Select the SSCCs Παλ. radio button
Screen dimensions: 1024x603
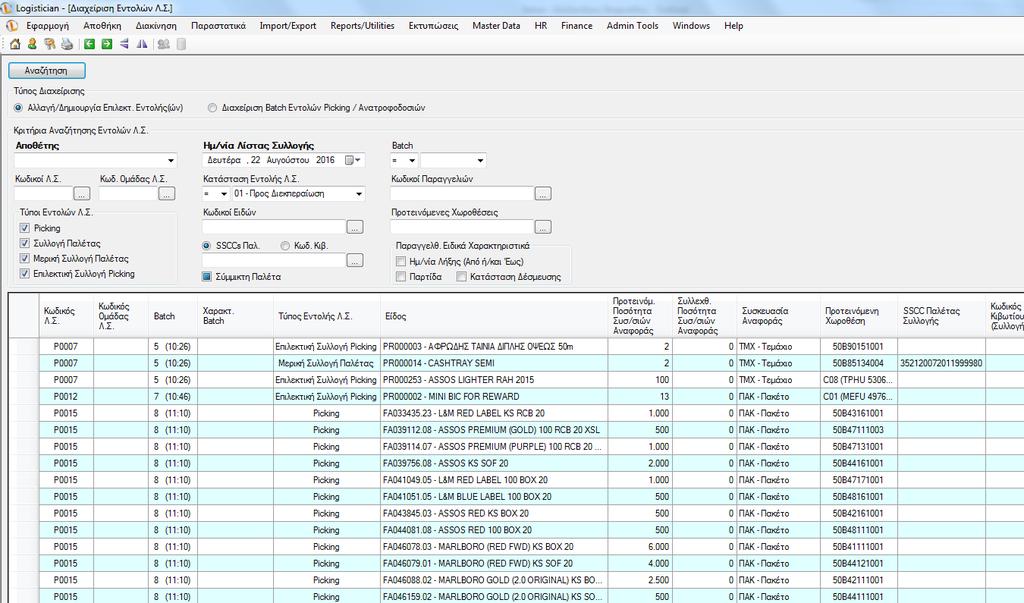pyautogui.click(x=206, y=246)
